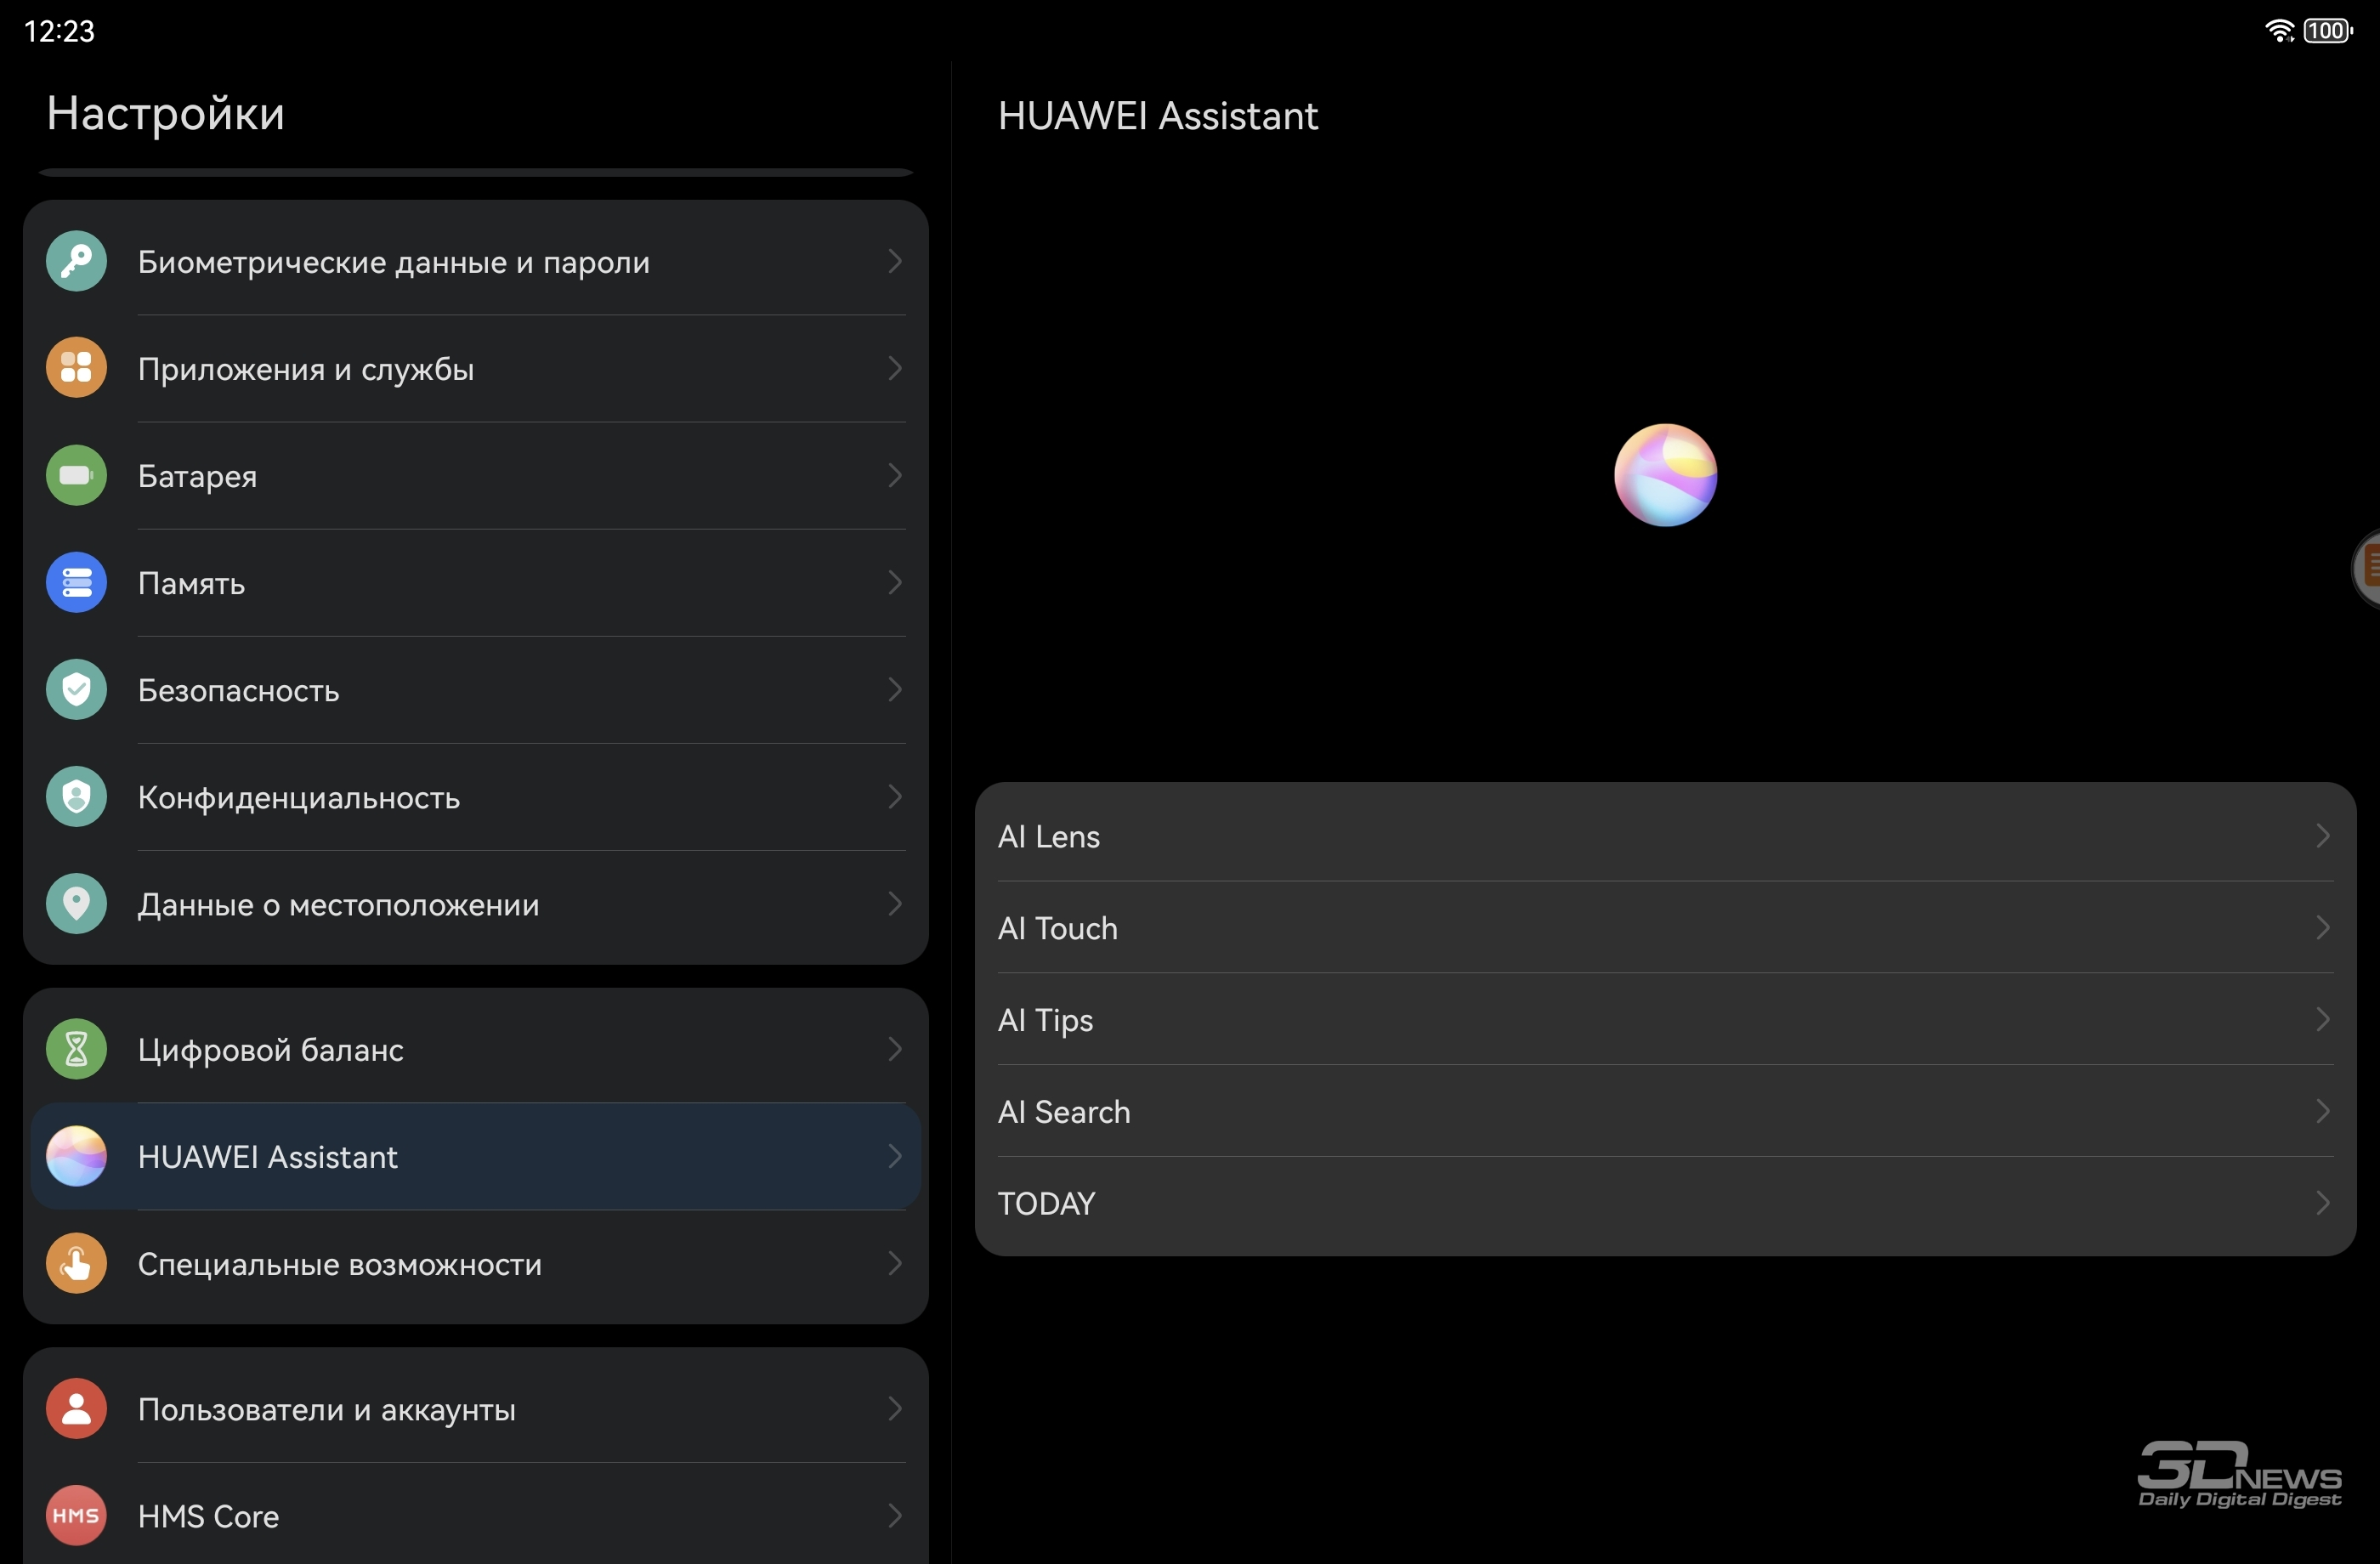Screen dimensions: 2380x1564
Task: Tap the battery 100 indicator
Action: [2327, 31]
